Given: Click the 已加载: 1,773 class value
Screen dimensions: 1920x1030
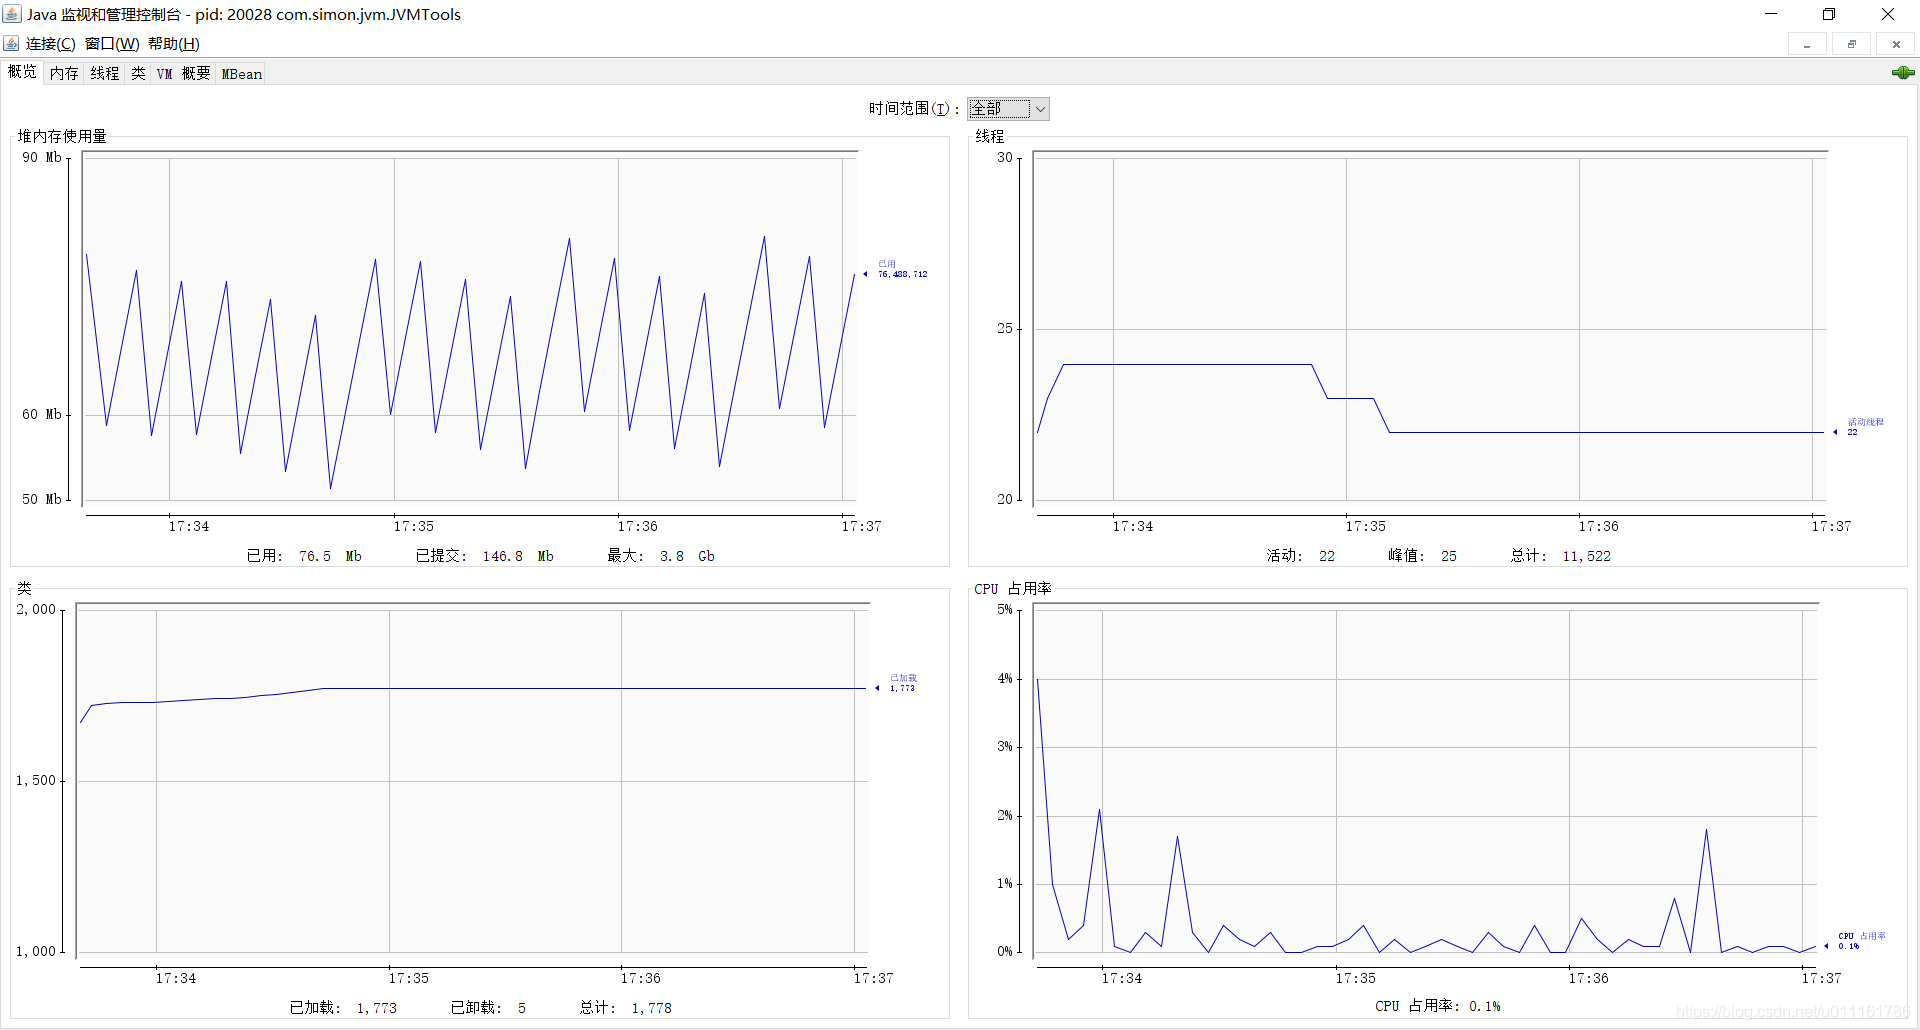Looking at the screenshot, I should (x=343, y=1008).
